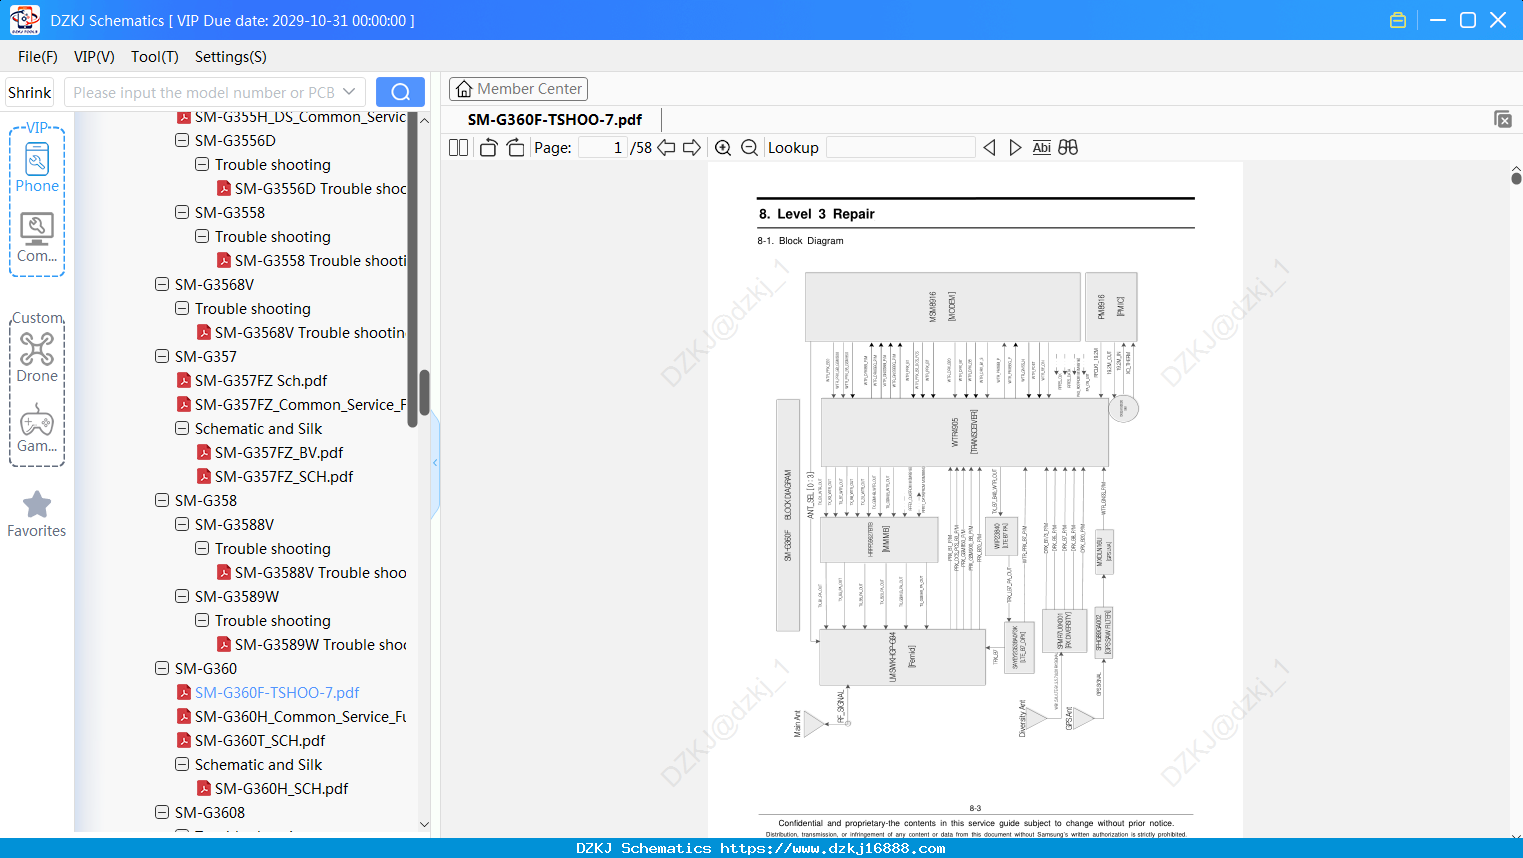Open the Member Center
The image size is (1523, 858).
[x=518, y=89]
